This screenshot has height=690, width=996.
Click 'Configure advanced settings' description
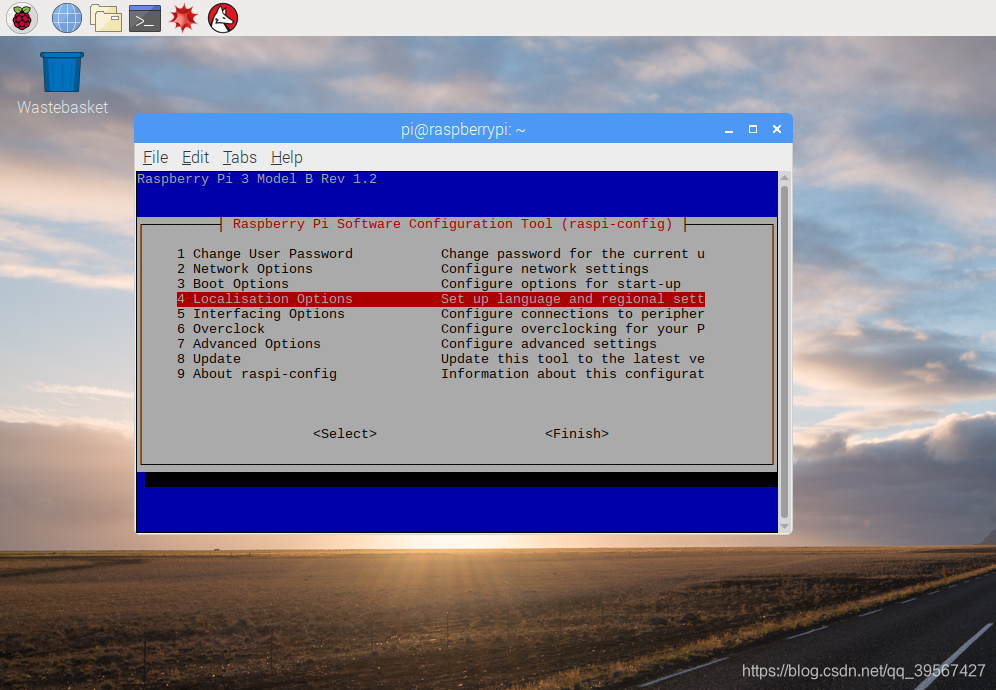pos(549,344)
